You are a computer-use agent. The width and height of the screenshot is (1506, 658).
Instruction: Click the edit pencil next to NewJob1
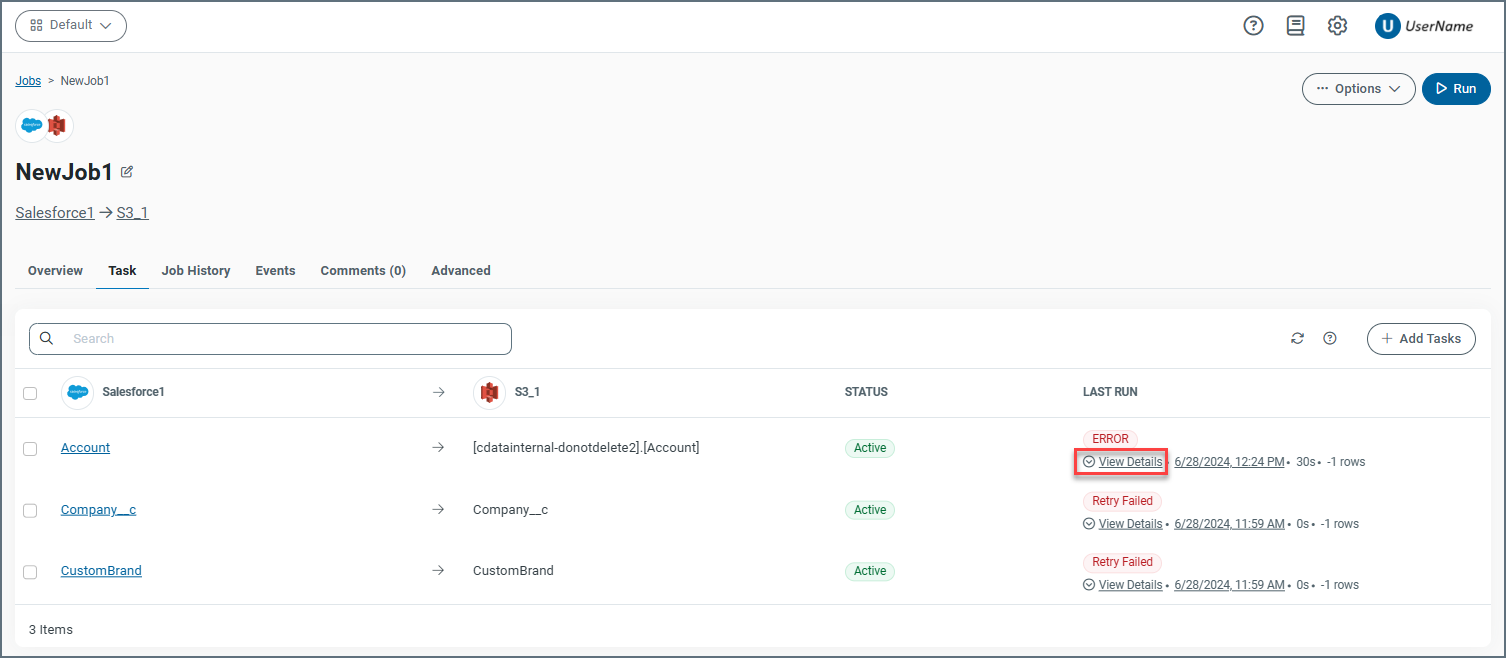[x=127, y=172]
